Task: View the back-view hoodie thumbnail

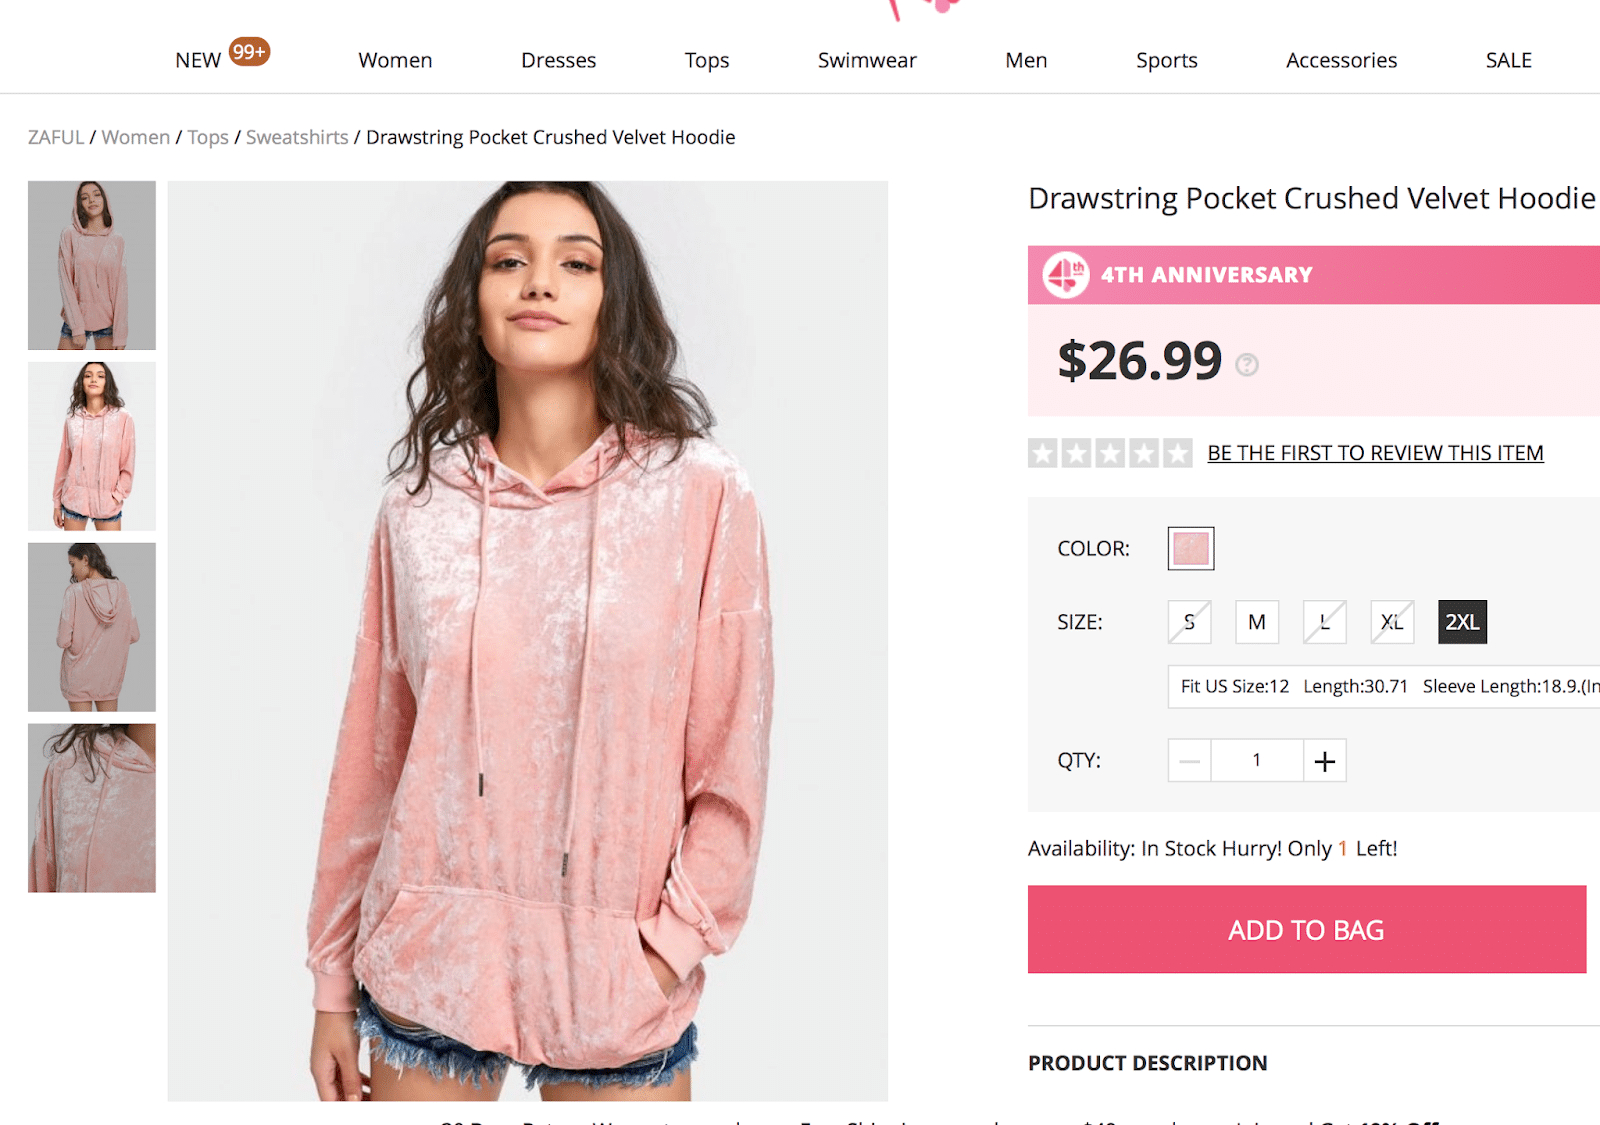Action: (x=92, y=627)
